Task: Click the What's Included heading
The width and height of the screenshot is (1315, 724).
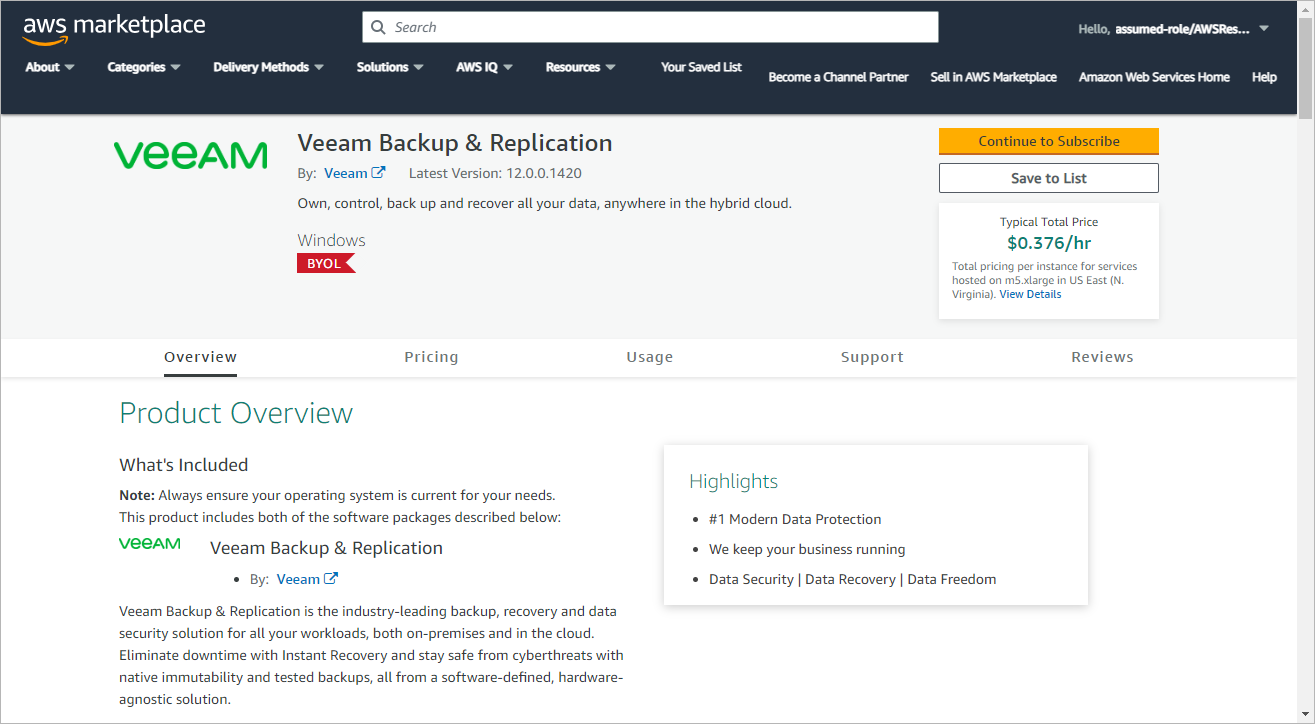Action: click(x=183, y=464)
